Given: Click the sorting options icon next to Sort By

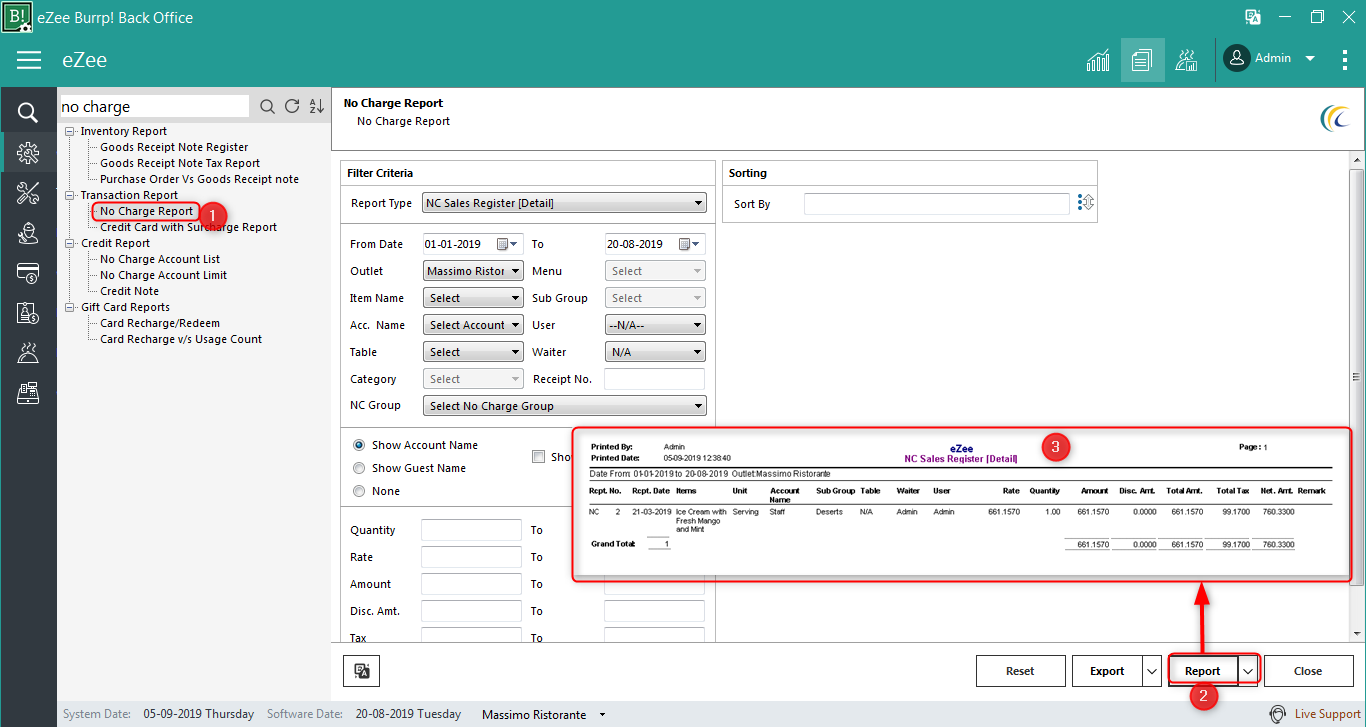Looking at the screenshot, I should 1087,203.
